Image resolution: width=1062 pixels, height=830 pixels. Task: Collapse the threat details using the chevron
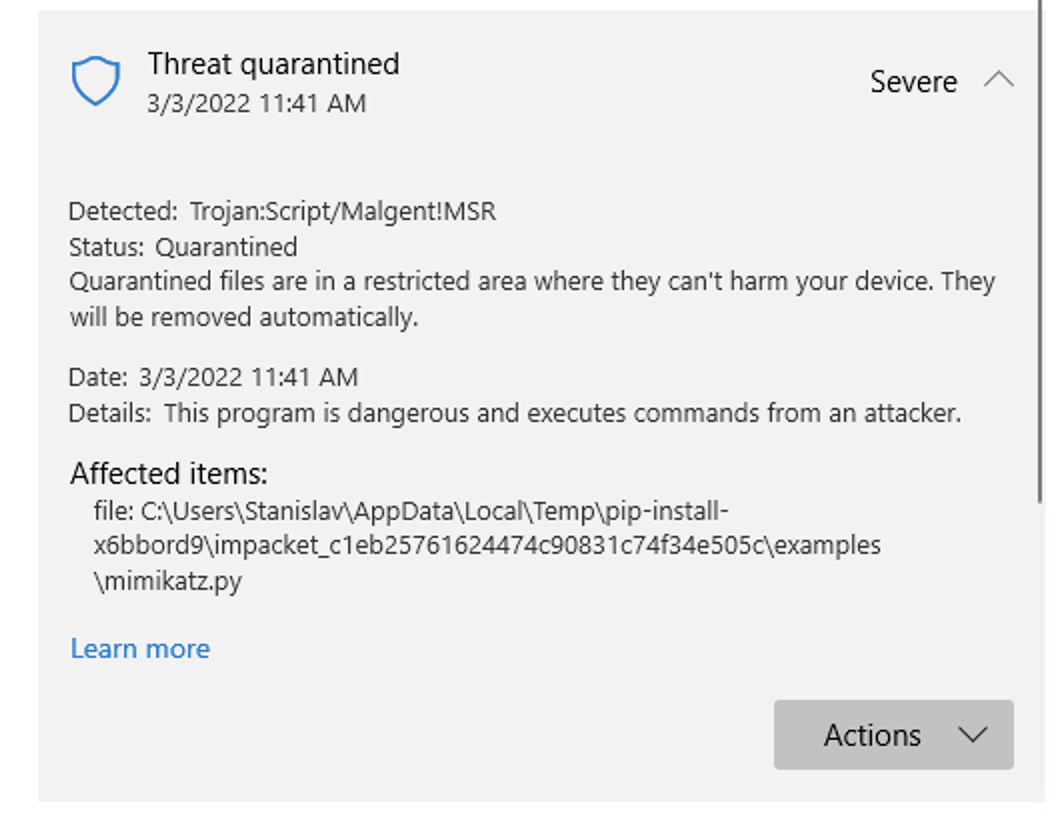tap(997, 80)
